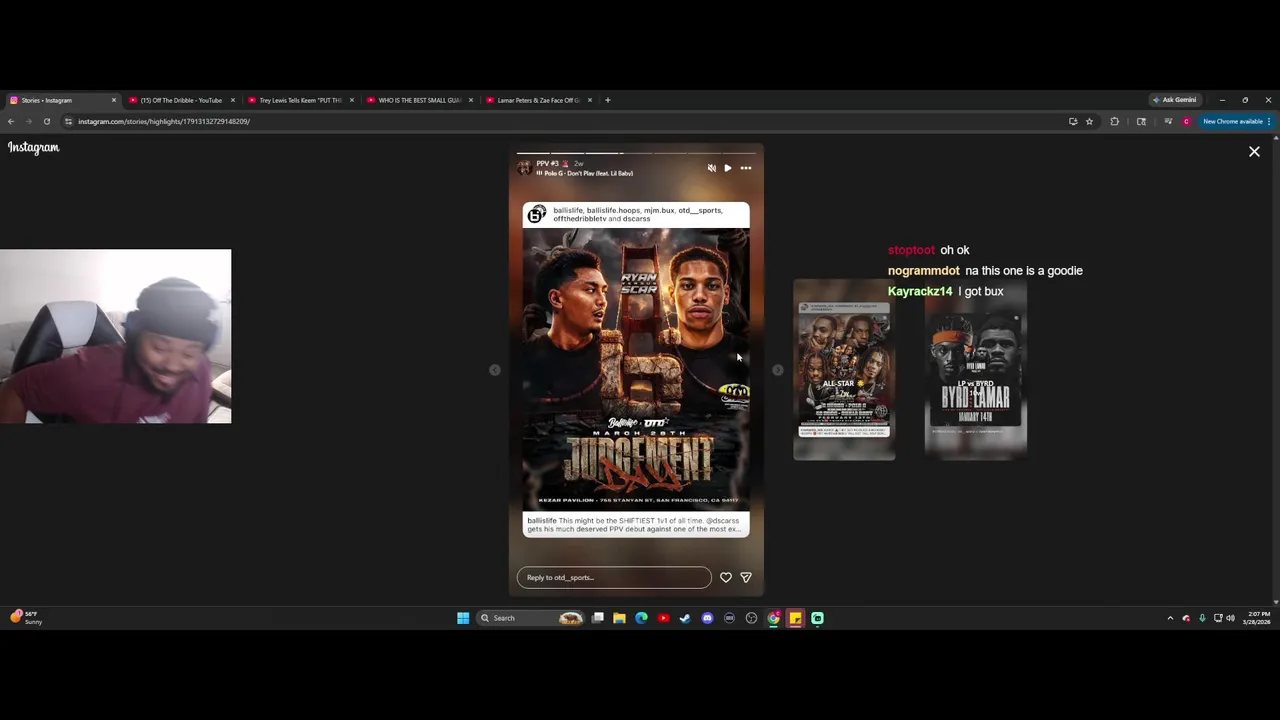The height and width of the screenshot is (720, 1280).
Task: View site information icon in address bar
Action: (x=68, y=121)
